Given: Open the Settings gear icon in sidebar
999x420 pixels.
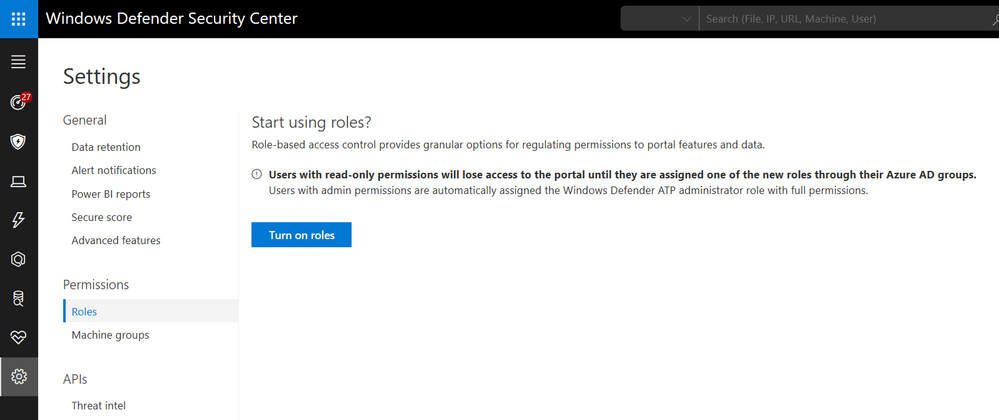Looking at the screenshot, I should pyautogui.click(x=18, y=377).
